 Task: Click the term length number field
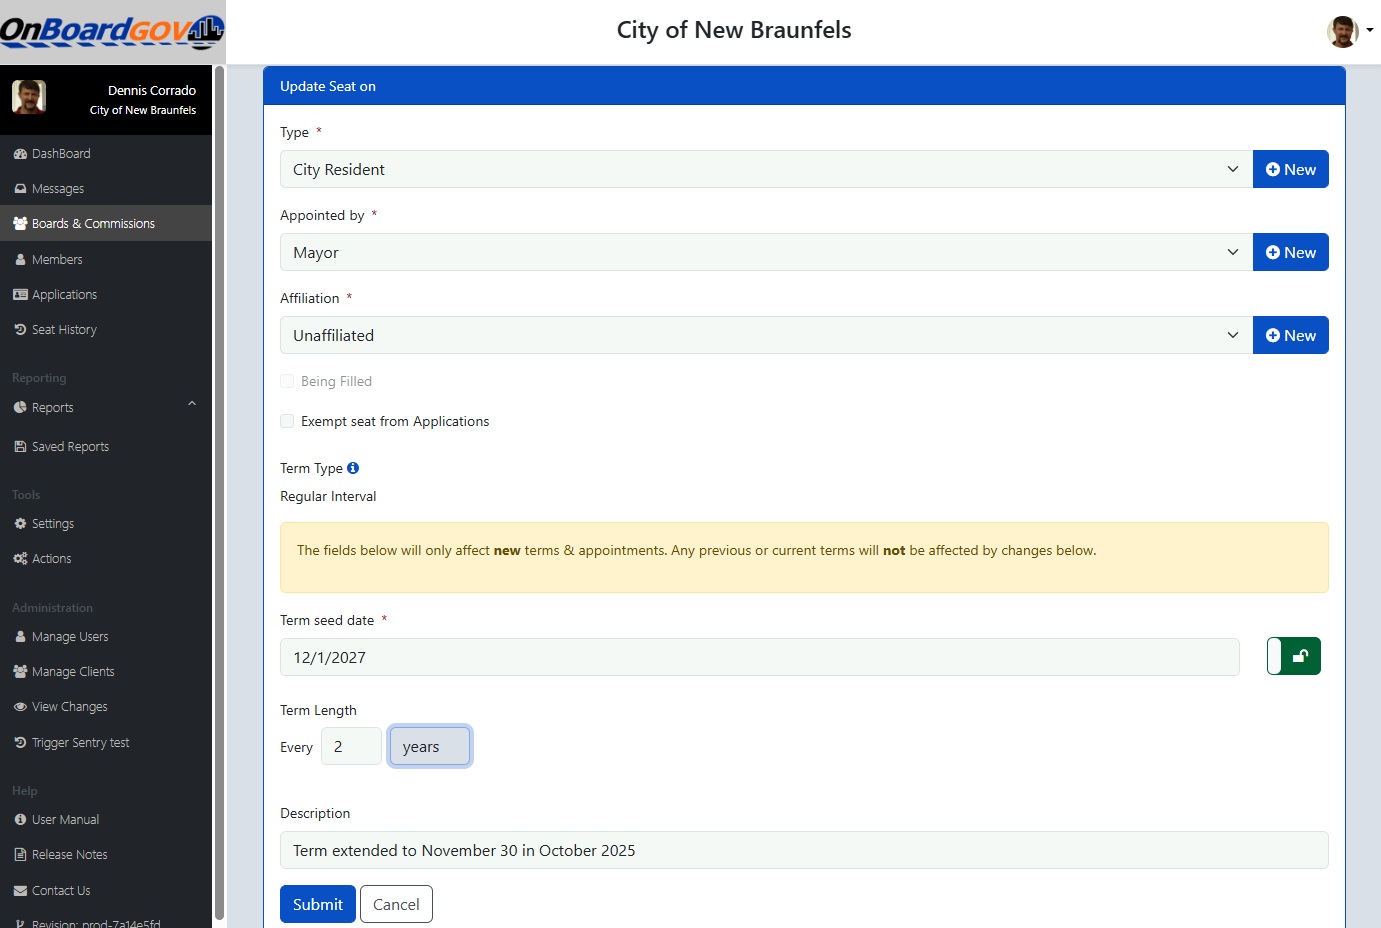tap(351, 746)
